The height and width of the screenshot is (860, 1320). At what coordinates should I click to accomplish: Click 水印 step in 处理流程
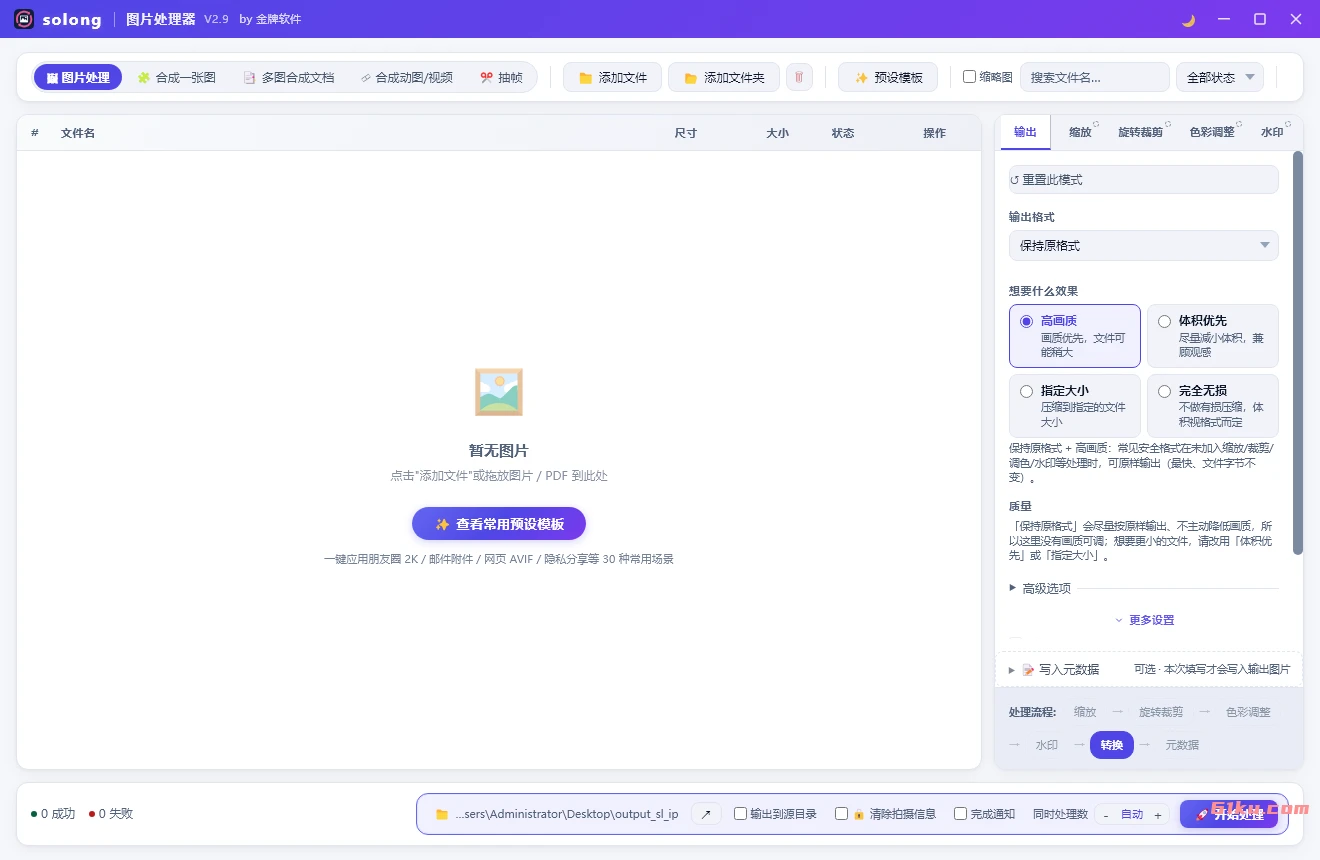[x=1047, y=745]
